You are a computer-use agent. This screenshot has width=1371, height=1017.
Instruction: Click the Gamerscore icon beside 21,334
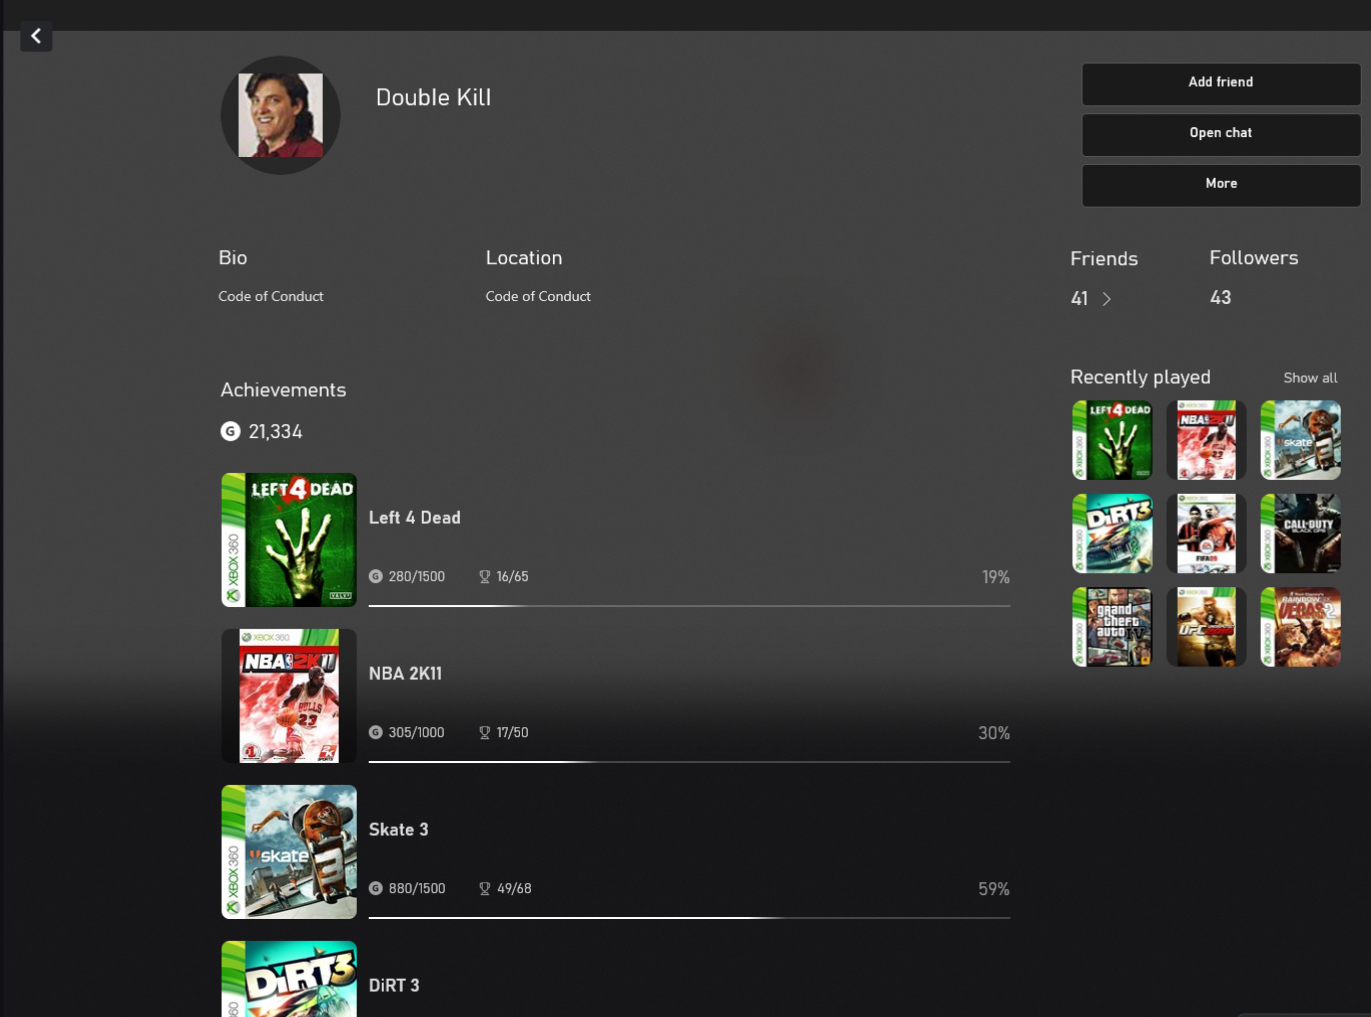230,431
